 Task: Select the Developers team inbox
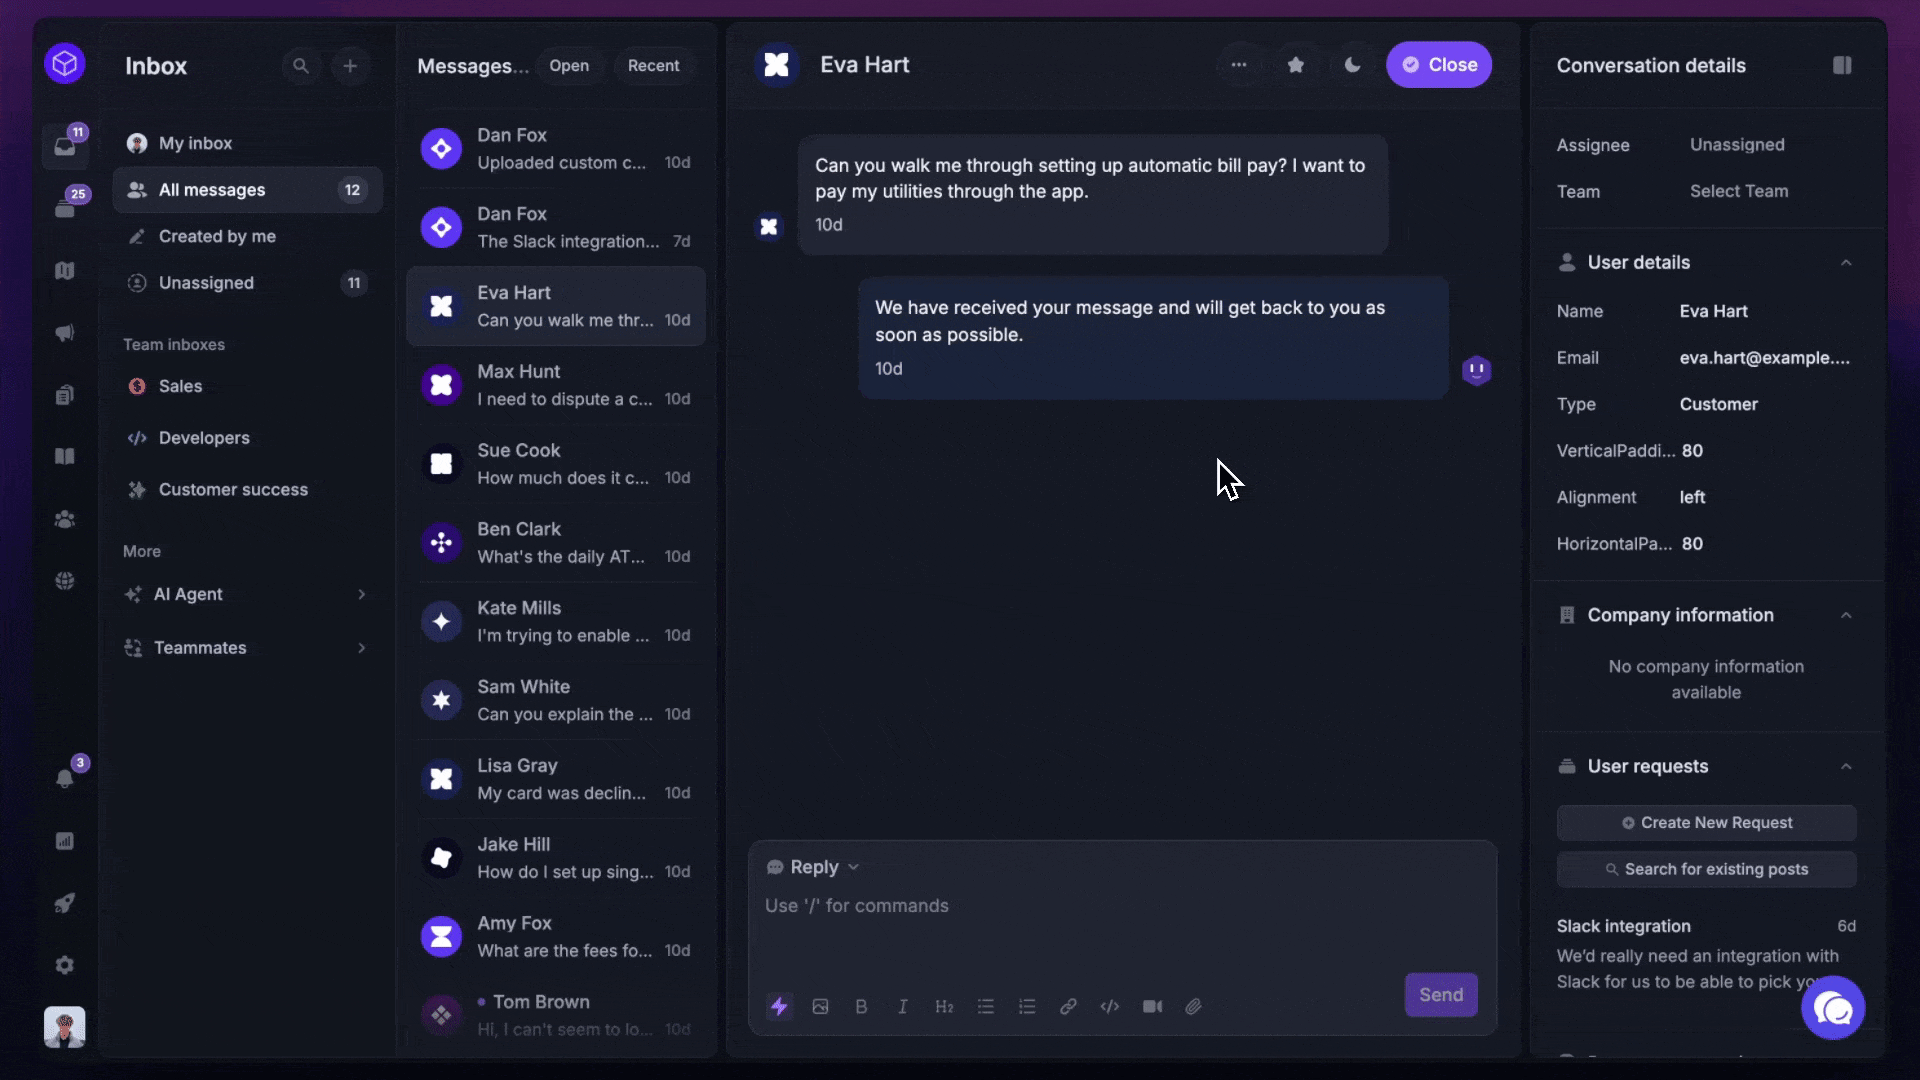click(204, 438)
